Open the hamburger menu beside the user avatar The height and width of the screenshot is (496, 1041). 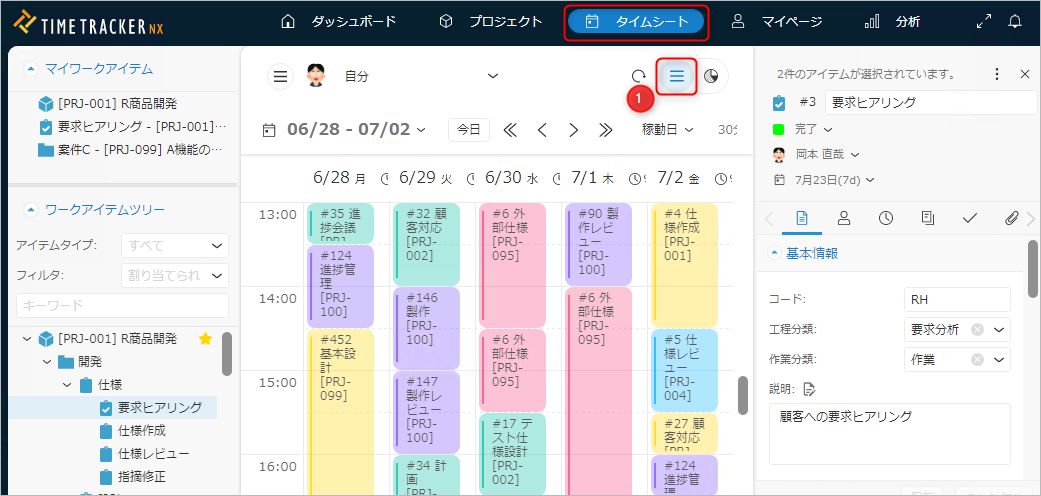(x=281, y=76)
